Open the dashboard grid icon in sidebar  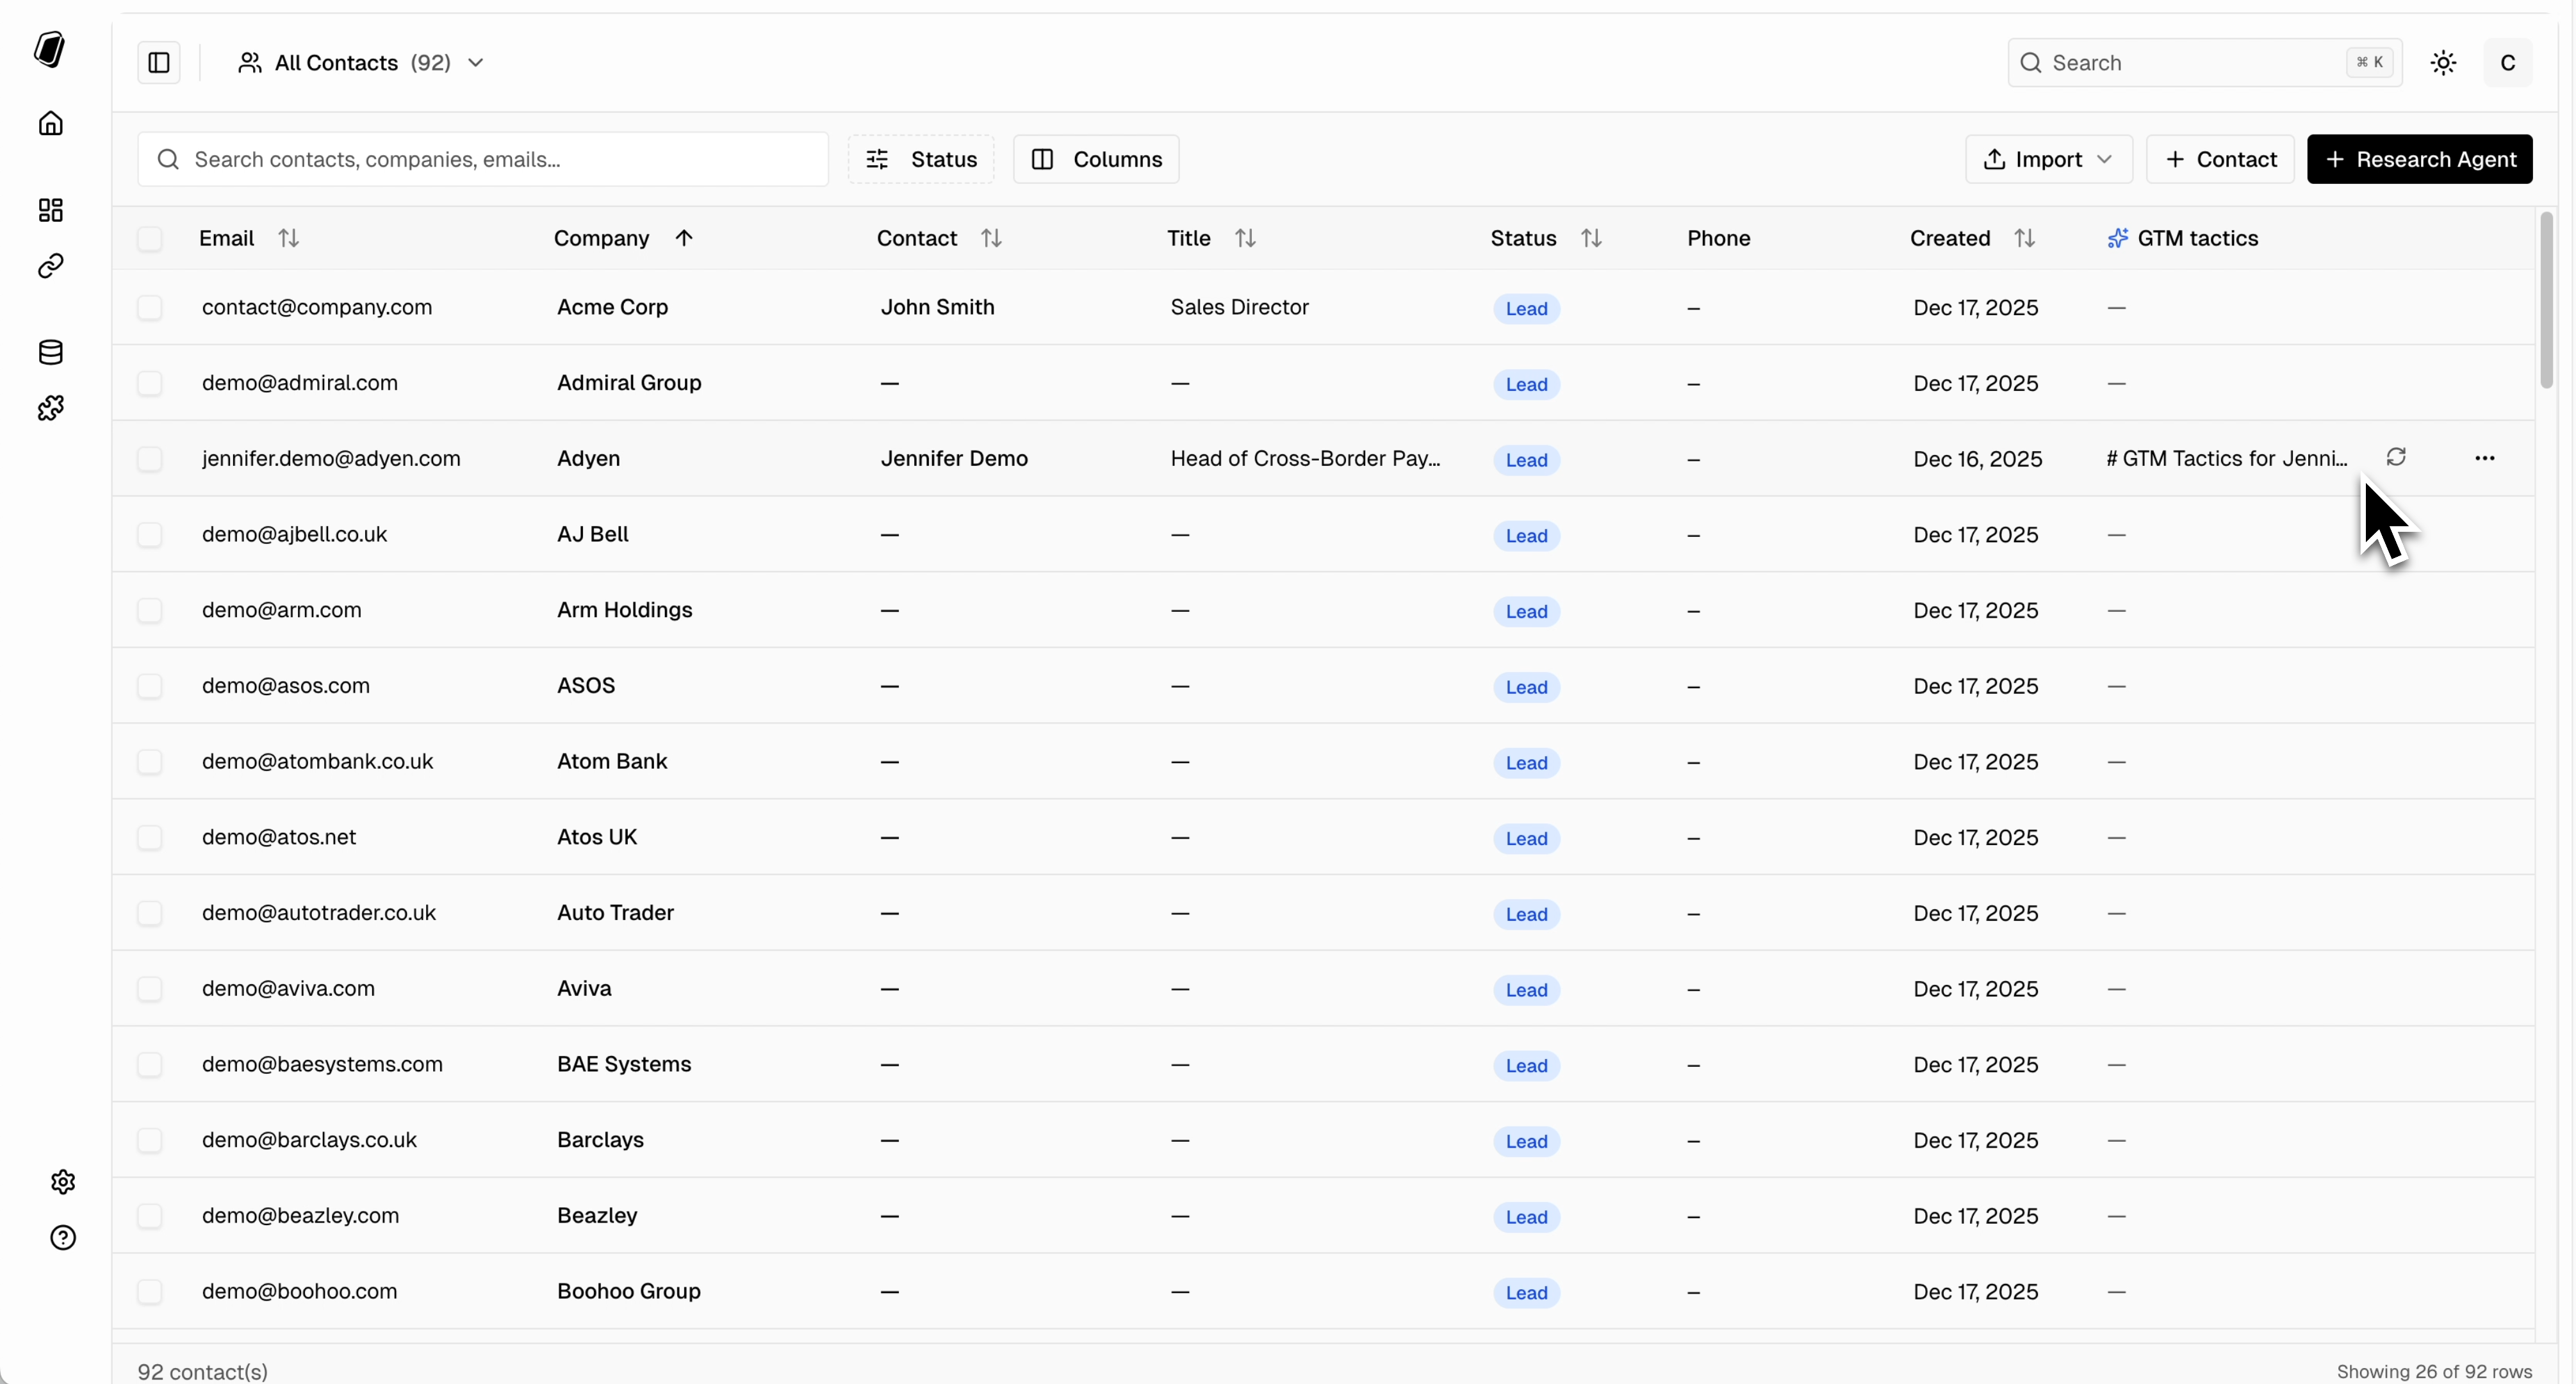[51, 210]
